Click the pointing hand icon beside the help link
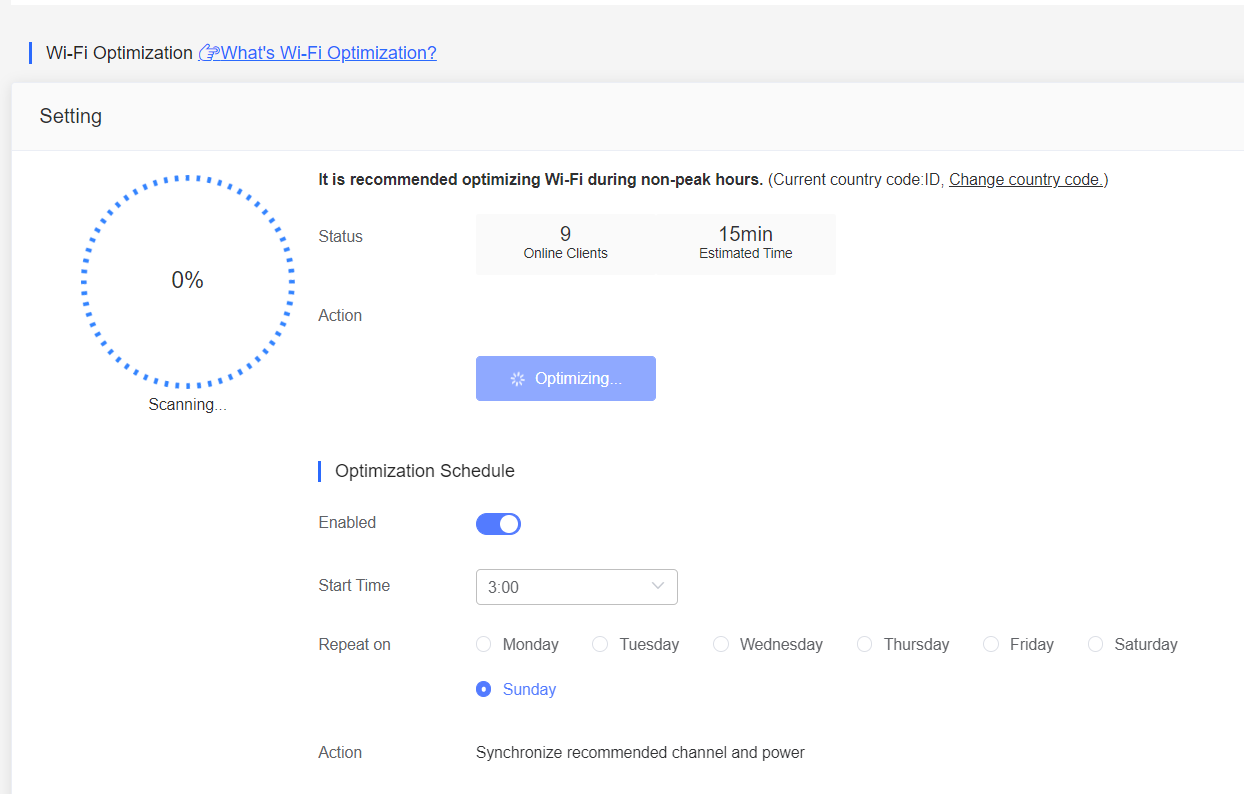The width and height of the screenshot is (1244, 794). [208, 53]
